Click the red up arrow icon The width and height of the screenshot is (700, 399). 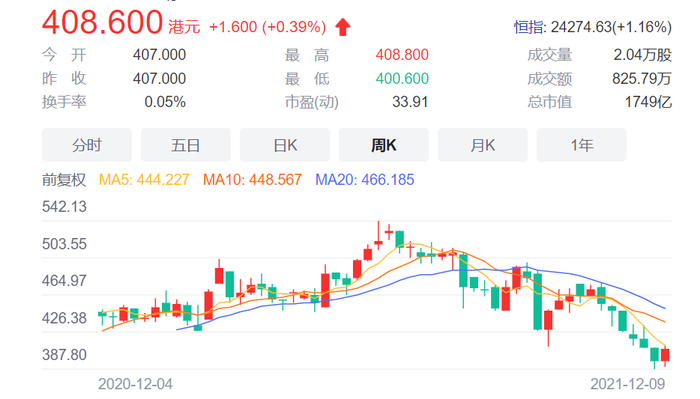pos(343,27)
